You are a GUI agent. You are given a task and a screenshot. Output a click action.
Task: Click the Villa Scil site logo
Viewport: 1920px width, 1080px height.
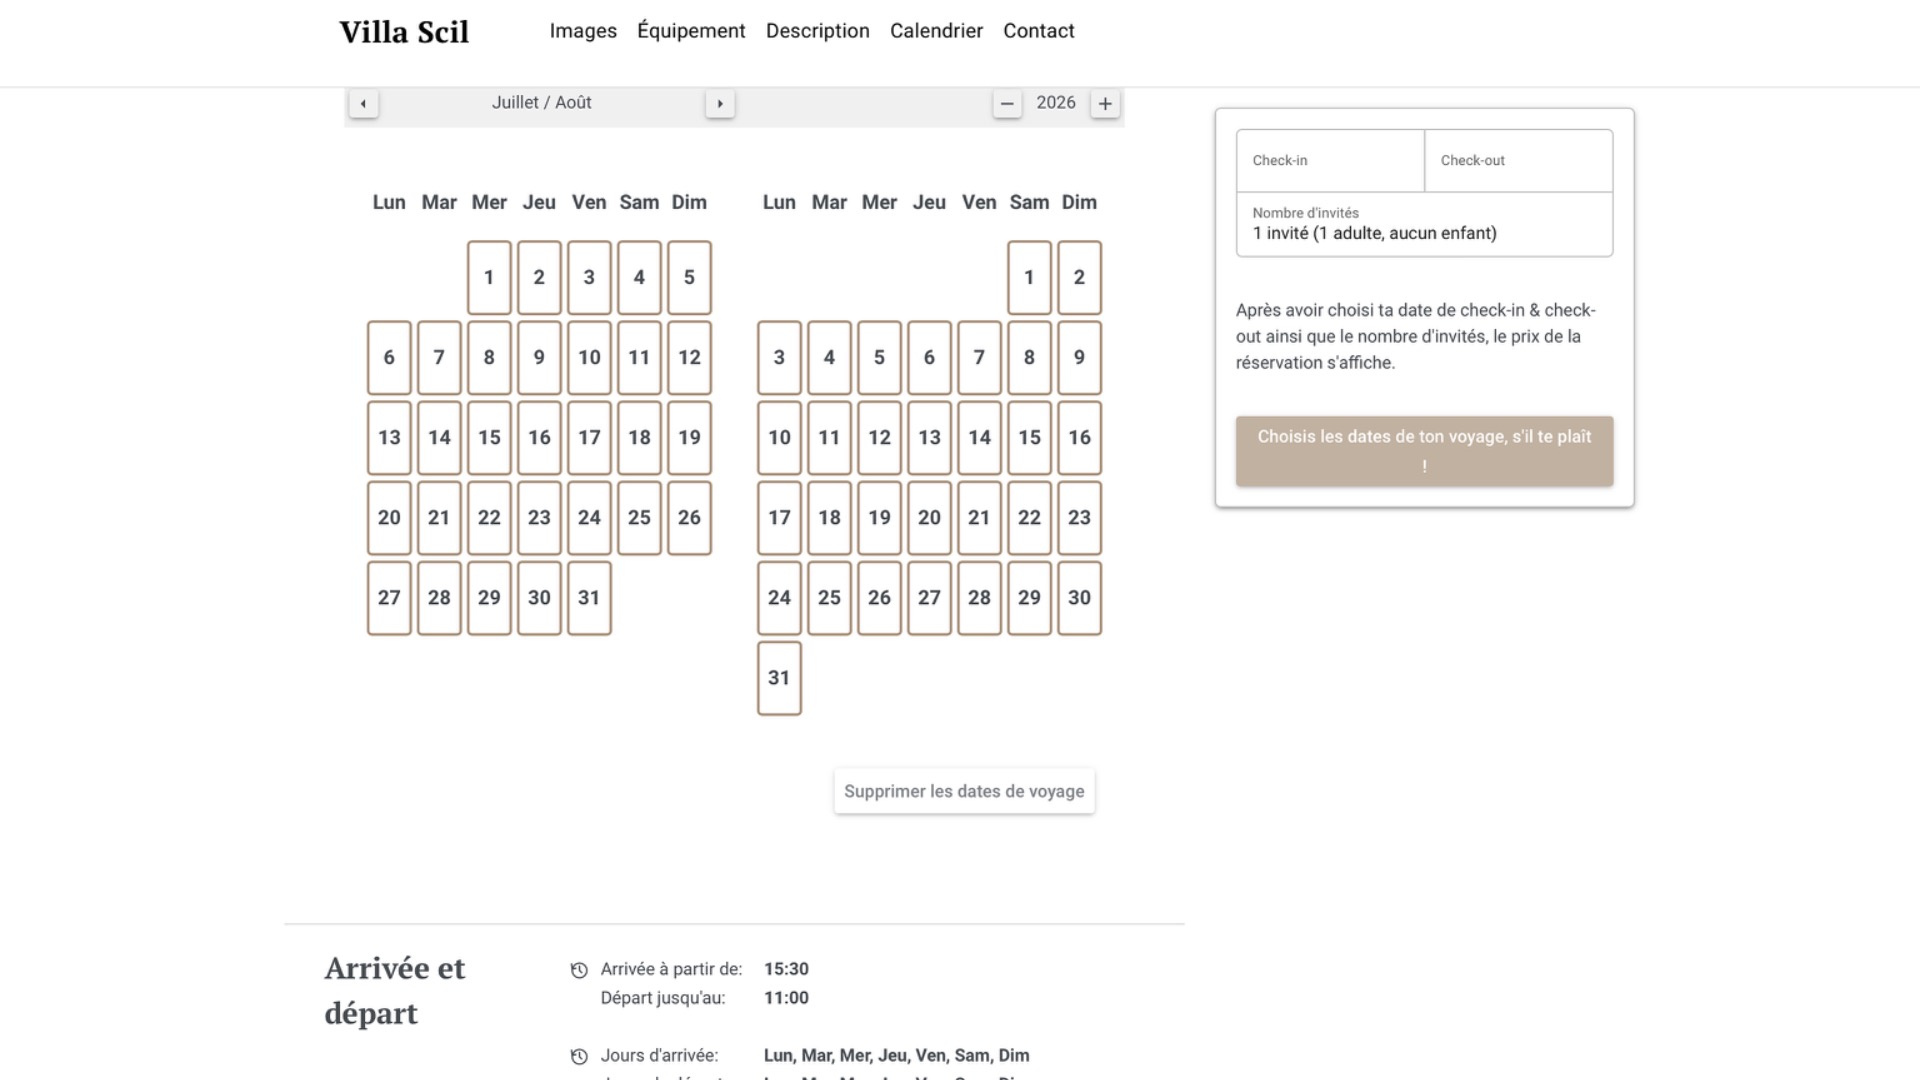404,32
